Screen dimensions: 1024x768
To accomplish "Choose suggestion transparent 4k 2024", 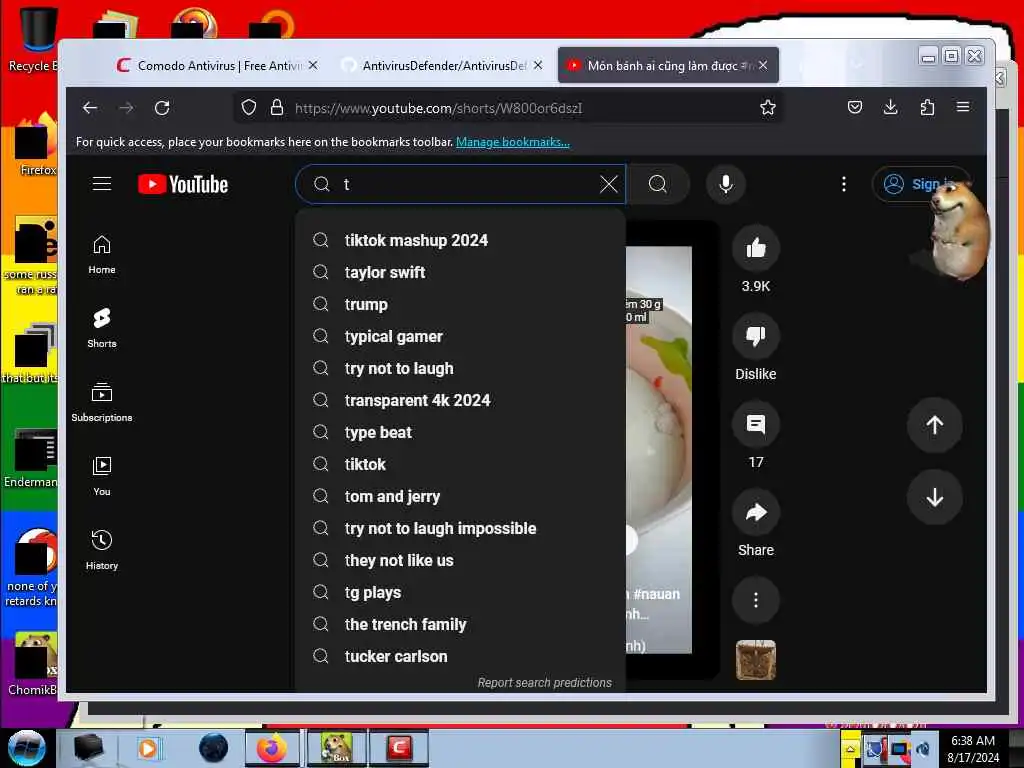I will coord(461,400).
